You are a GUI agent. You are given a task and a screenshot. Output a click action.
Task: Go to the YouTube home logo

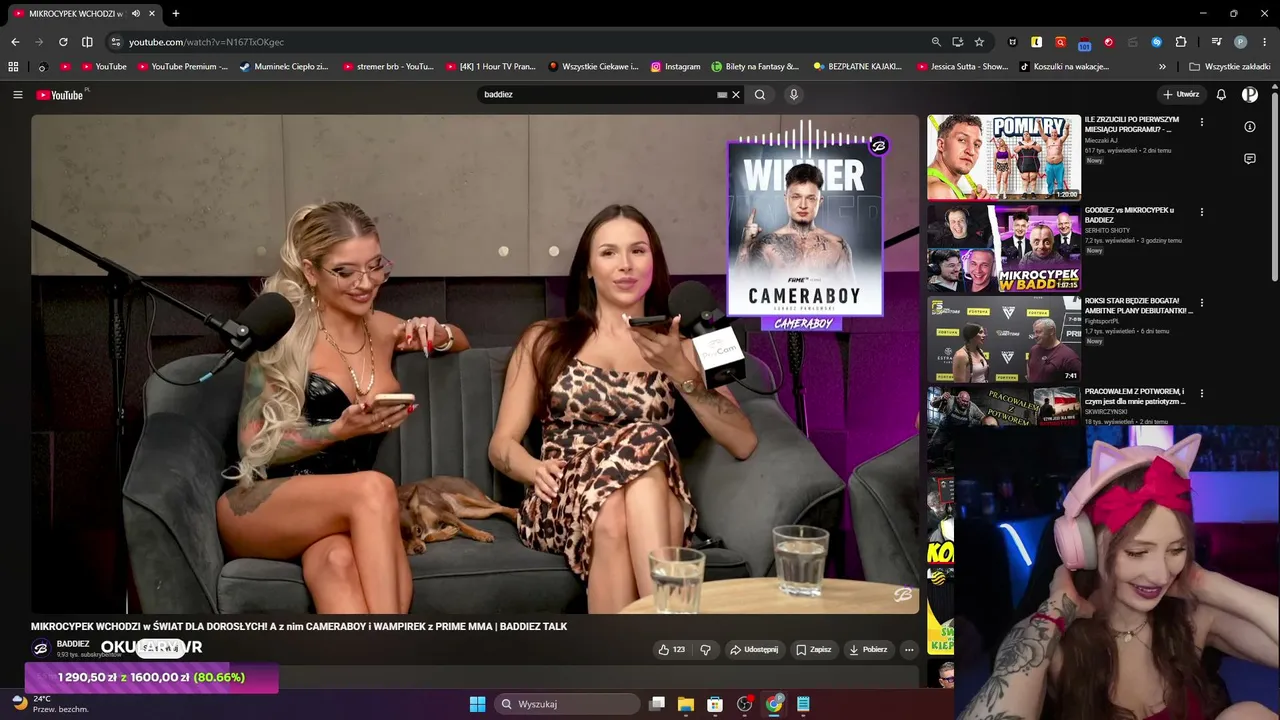pyautogui.click(x=62, y=95)
